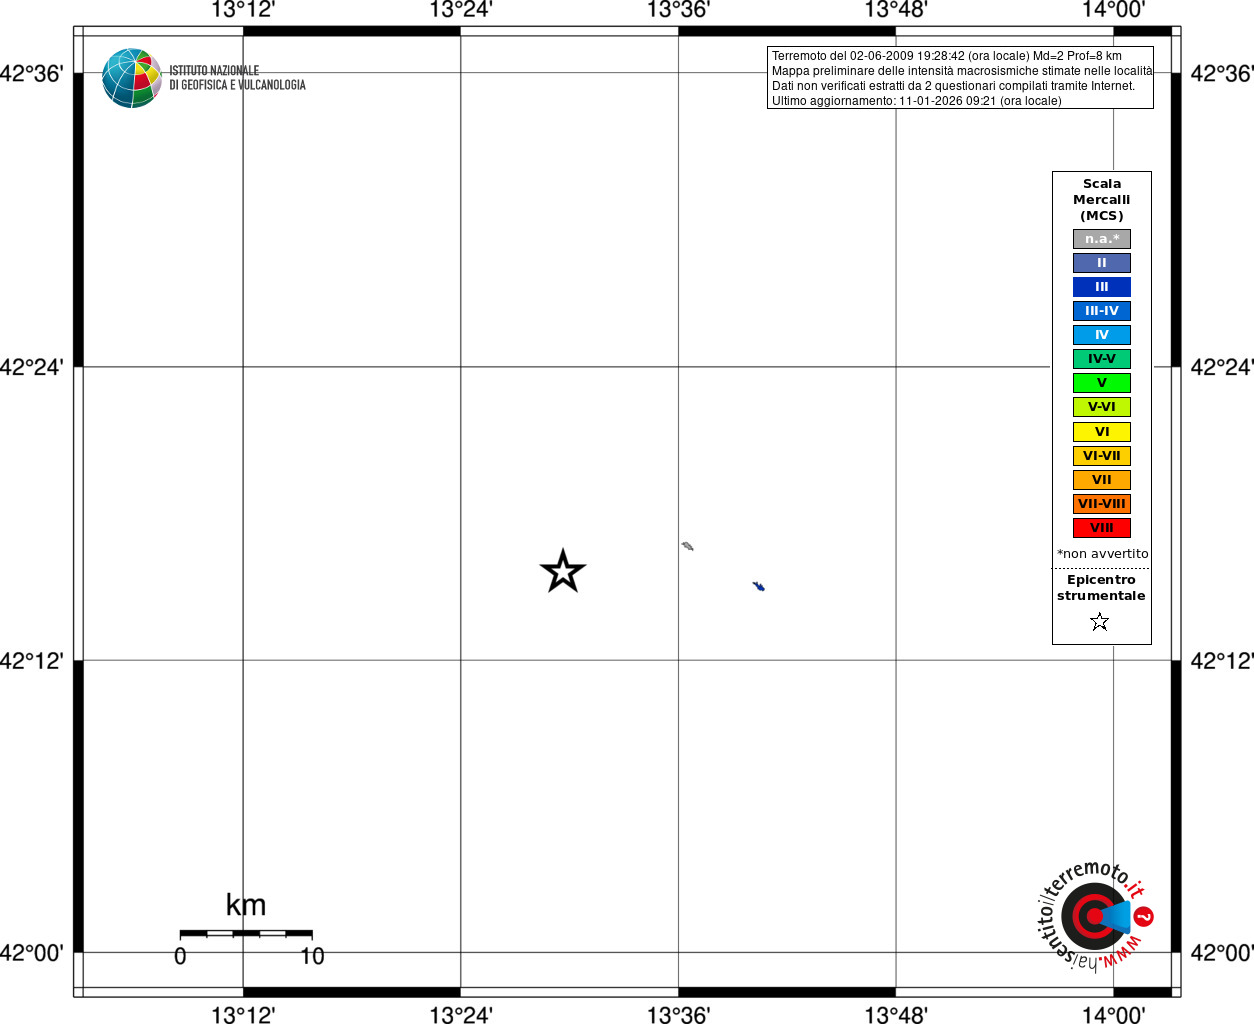Screen dimensions: 1254x1024
Task: Click top axis label 13°48'
Action: pos(896,10)
